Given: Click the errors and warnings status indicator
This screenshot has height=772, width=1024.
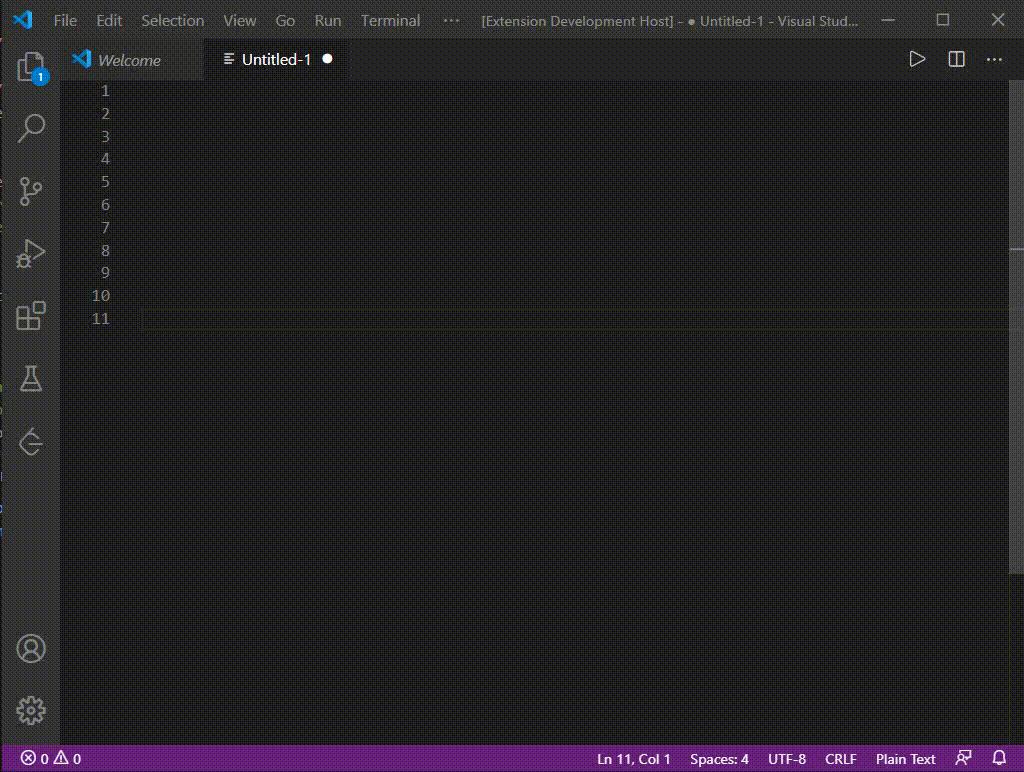Looking at the screenshot, I should [x=51, y=759].
